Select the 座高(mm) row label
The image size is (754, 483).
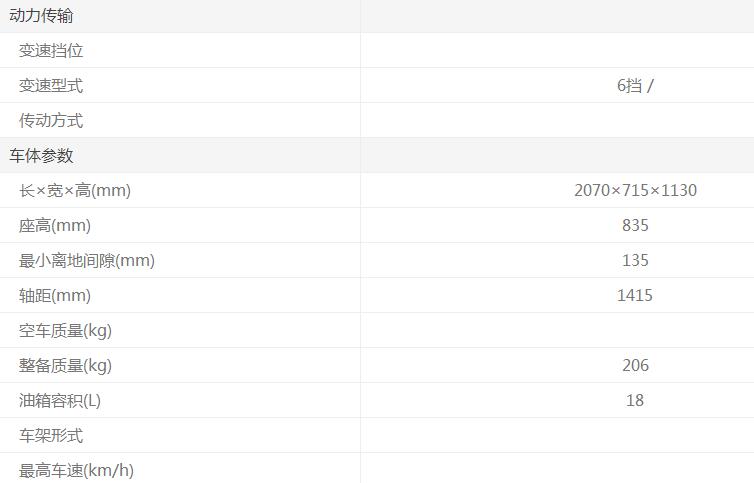click(55, 226)
